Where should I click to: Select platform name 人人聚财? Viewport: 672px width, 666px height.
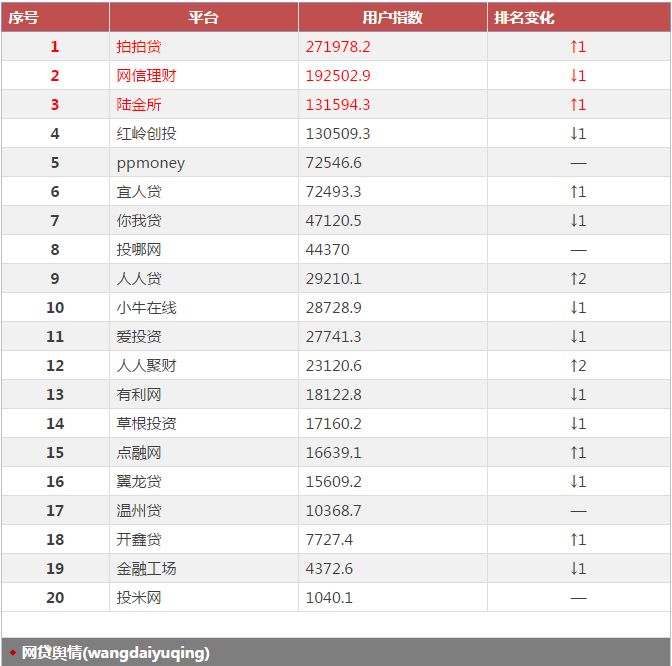coord(147,366)
